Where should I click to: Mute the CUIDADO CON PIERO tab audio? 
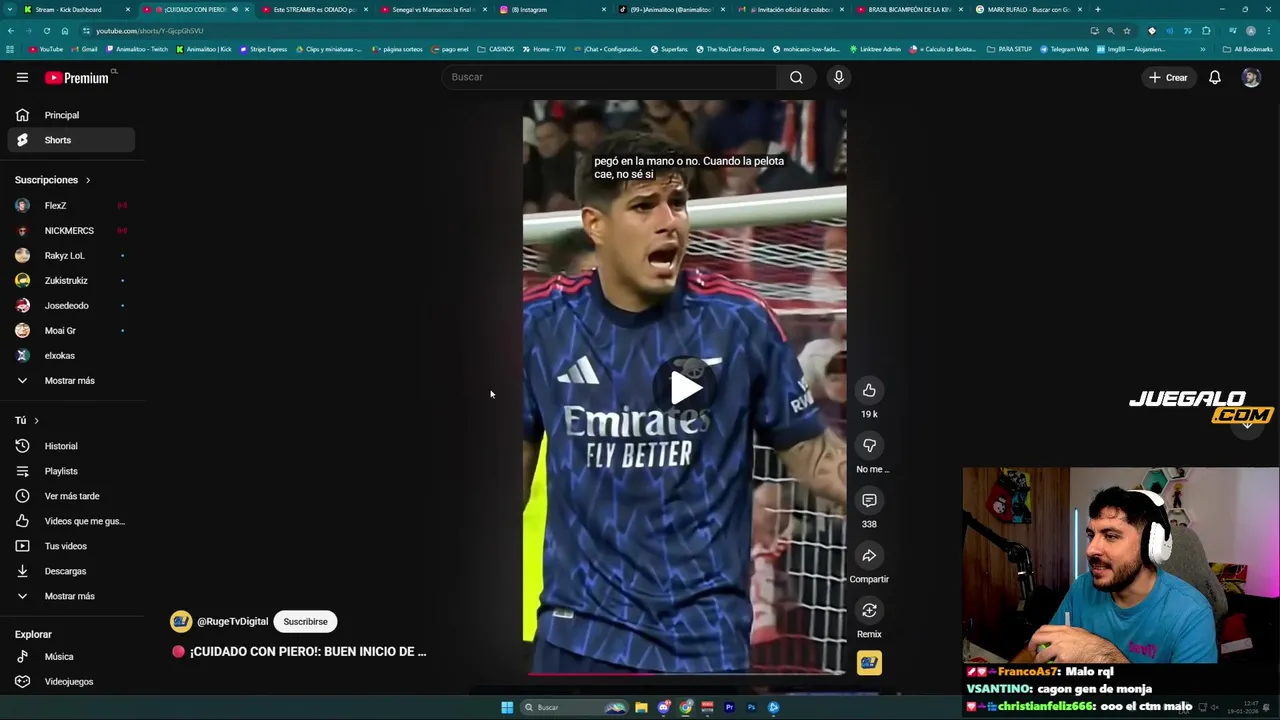tap(235, 9)
